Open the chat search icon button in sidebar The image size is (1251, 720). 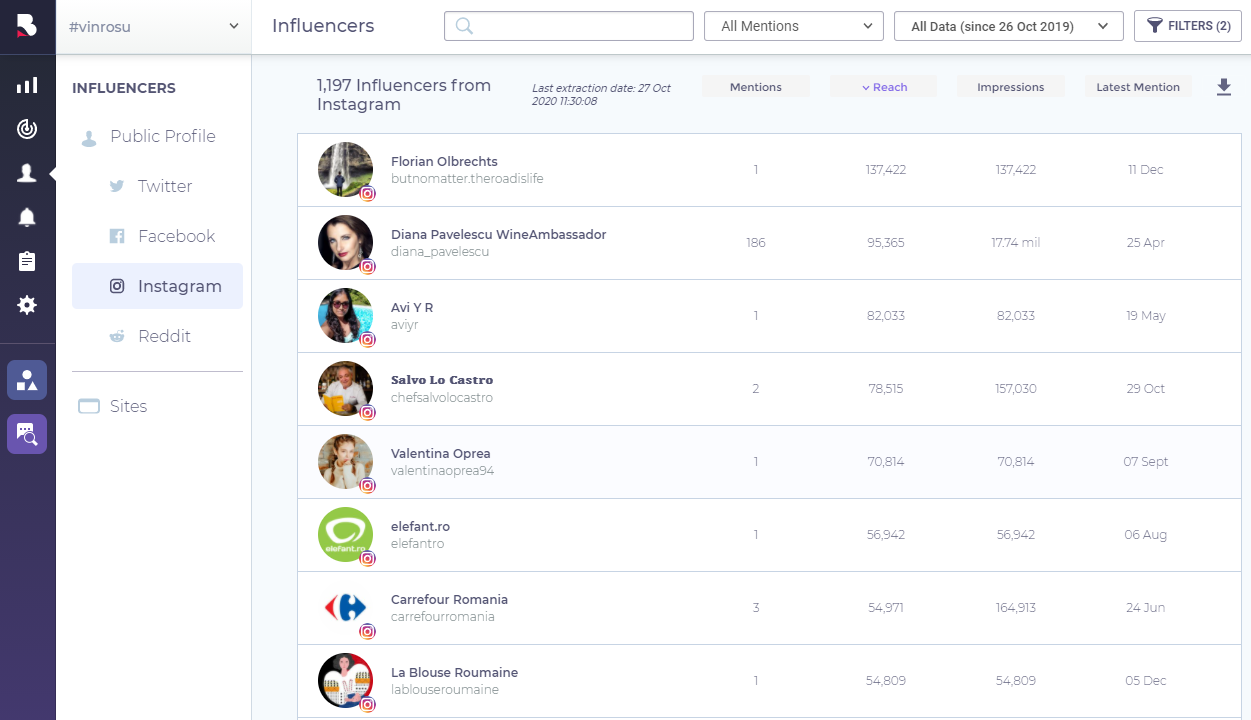[27, 434]
